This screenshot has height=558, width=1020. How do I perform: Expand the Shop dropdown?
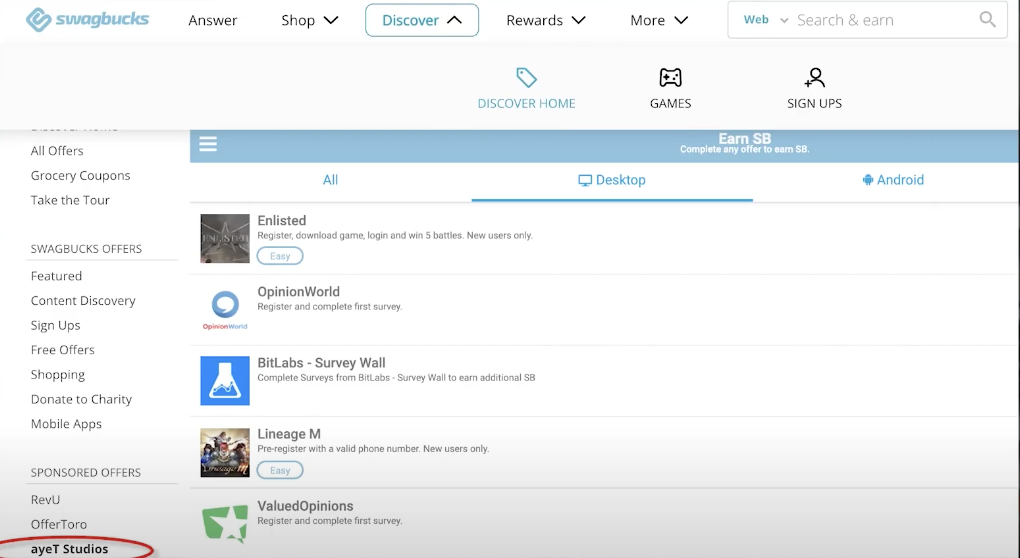310,20
